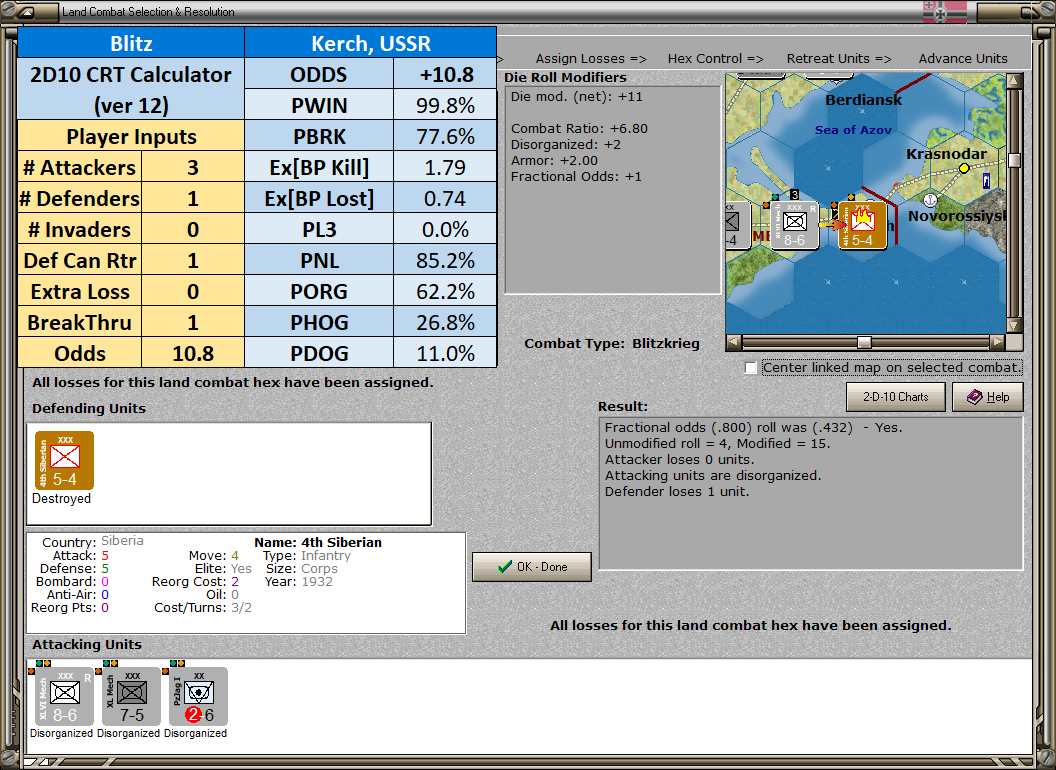Click the Blitz header cell

click(131, 43)
